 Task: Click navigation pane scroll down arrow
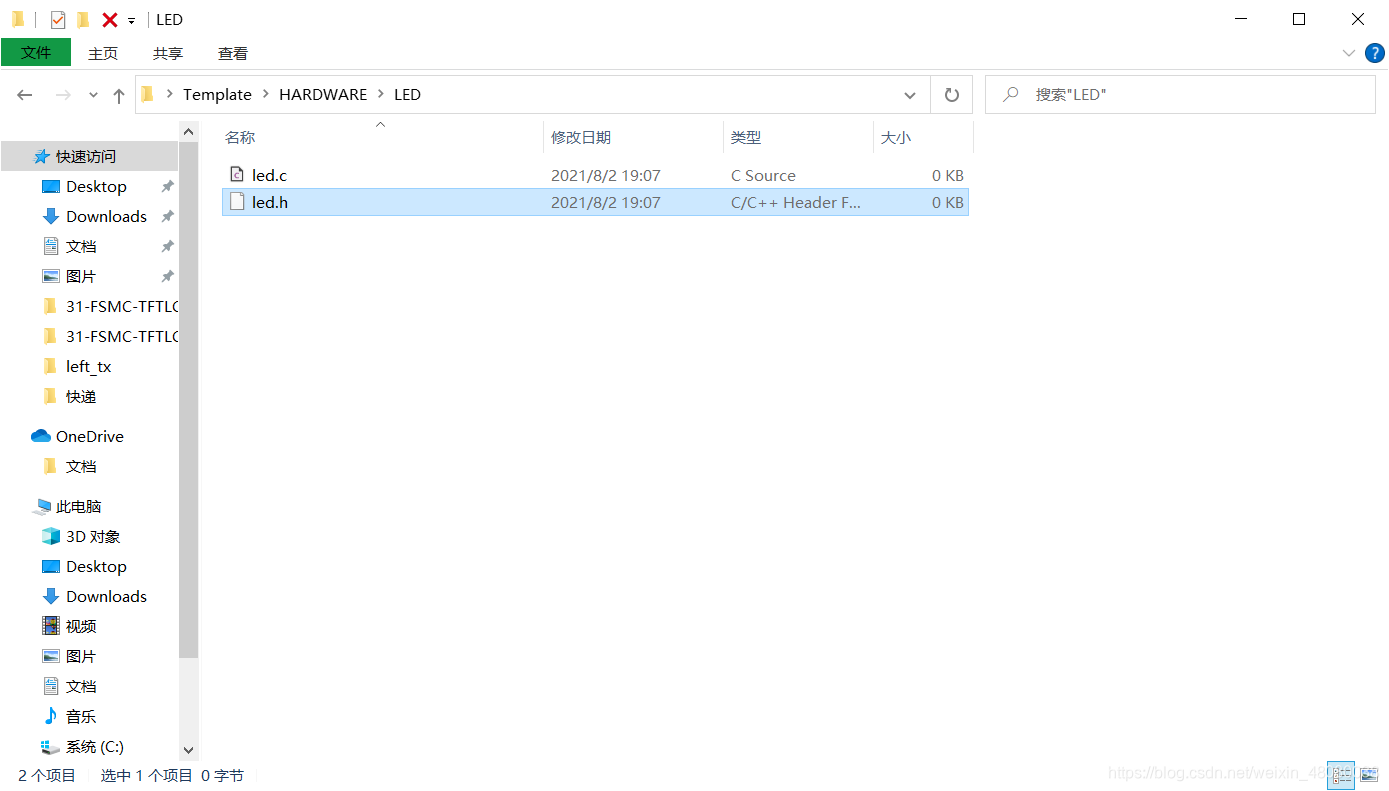point(189,750)
